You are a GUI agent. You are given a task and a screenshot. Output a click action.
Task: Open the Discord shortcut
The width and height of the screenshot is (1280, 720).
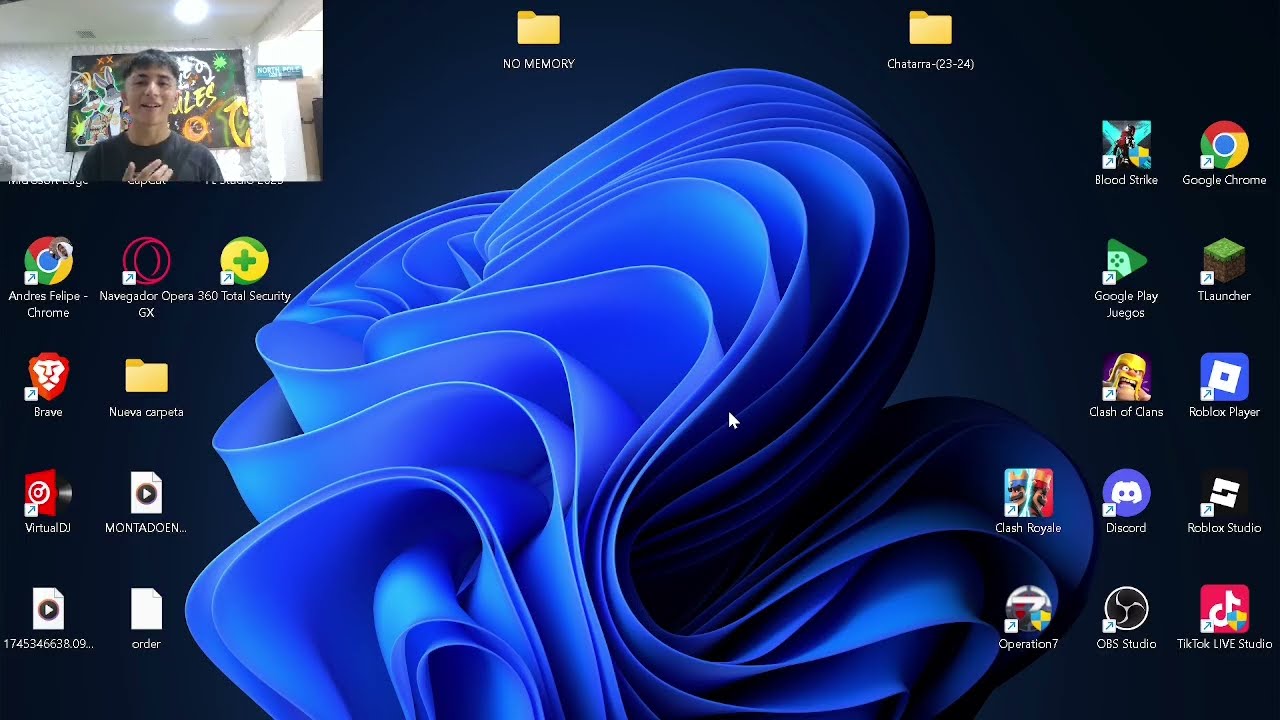1126,493
